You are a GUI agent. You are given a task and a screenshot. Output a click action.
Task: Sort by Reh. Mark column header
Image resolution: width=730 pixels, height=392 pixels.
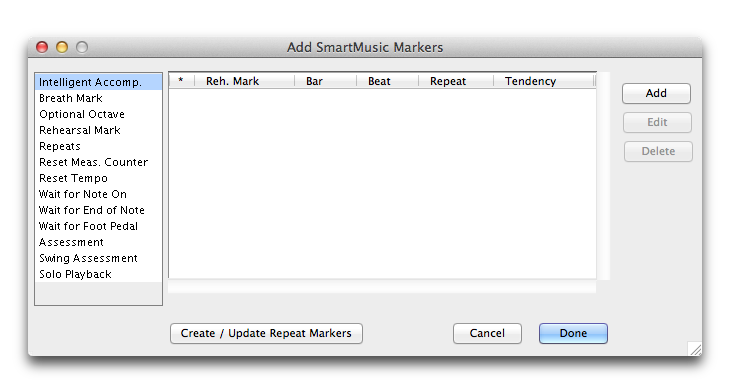244,81
